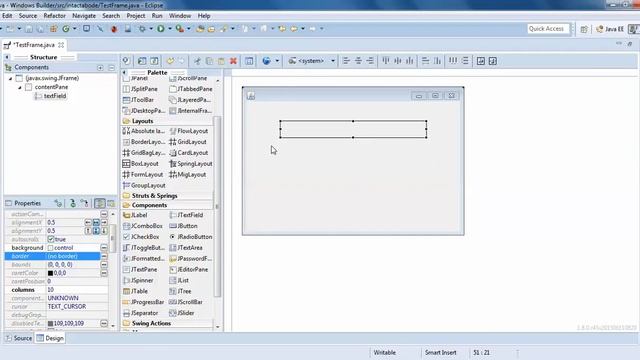Select the JToolBar palette item
This screenshot has width=640, height=360.
(138, 100)
